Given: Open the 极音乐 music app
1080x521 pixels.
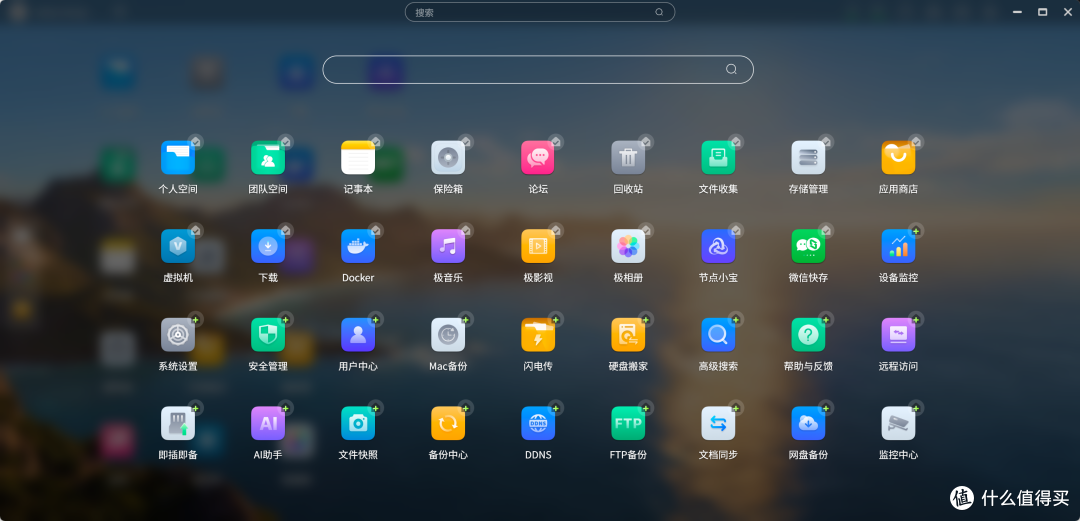Looking at the screenshot, I should coord(448,246).
